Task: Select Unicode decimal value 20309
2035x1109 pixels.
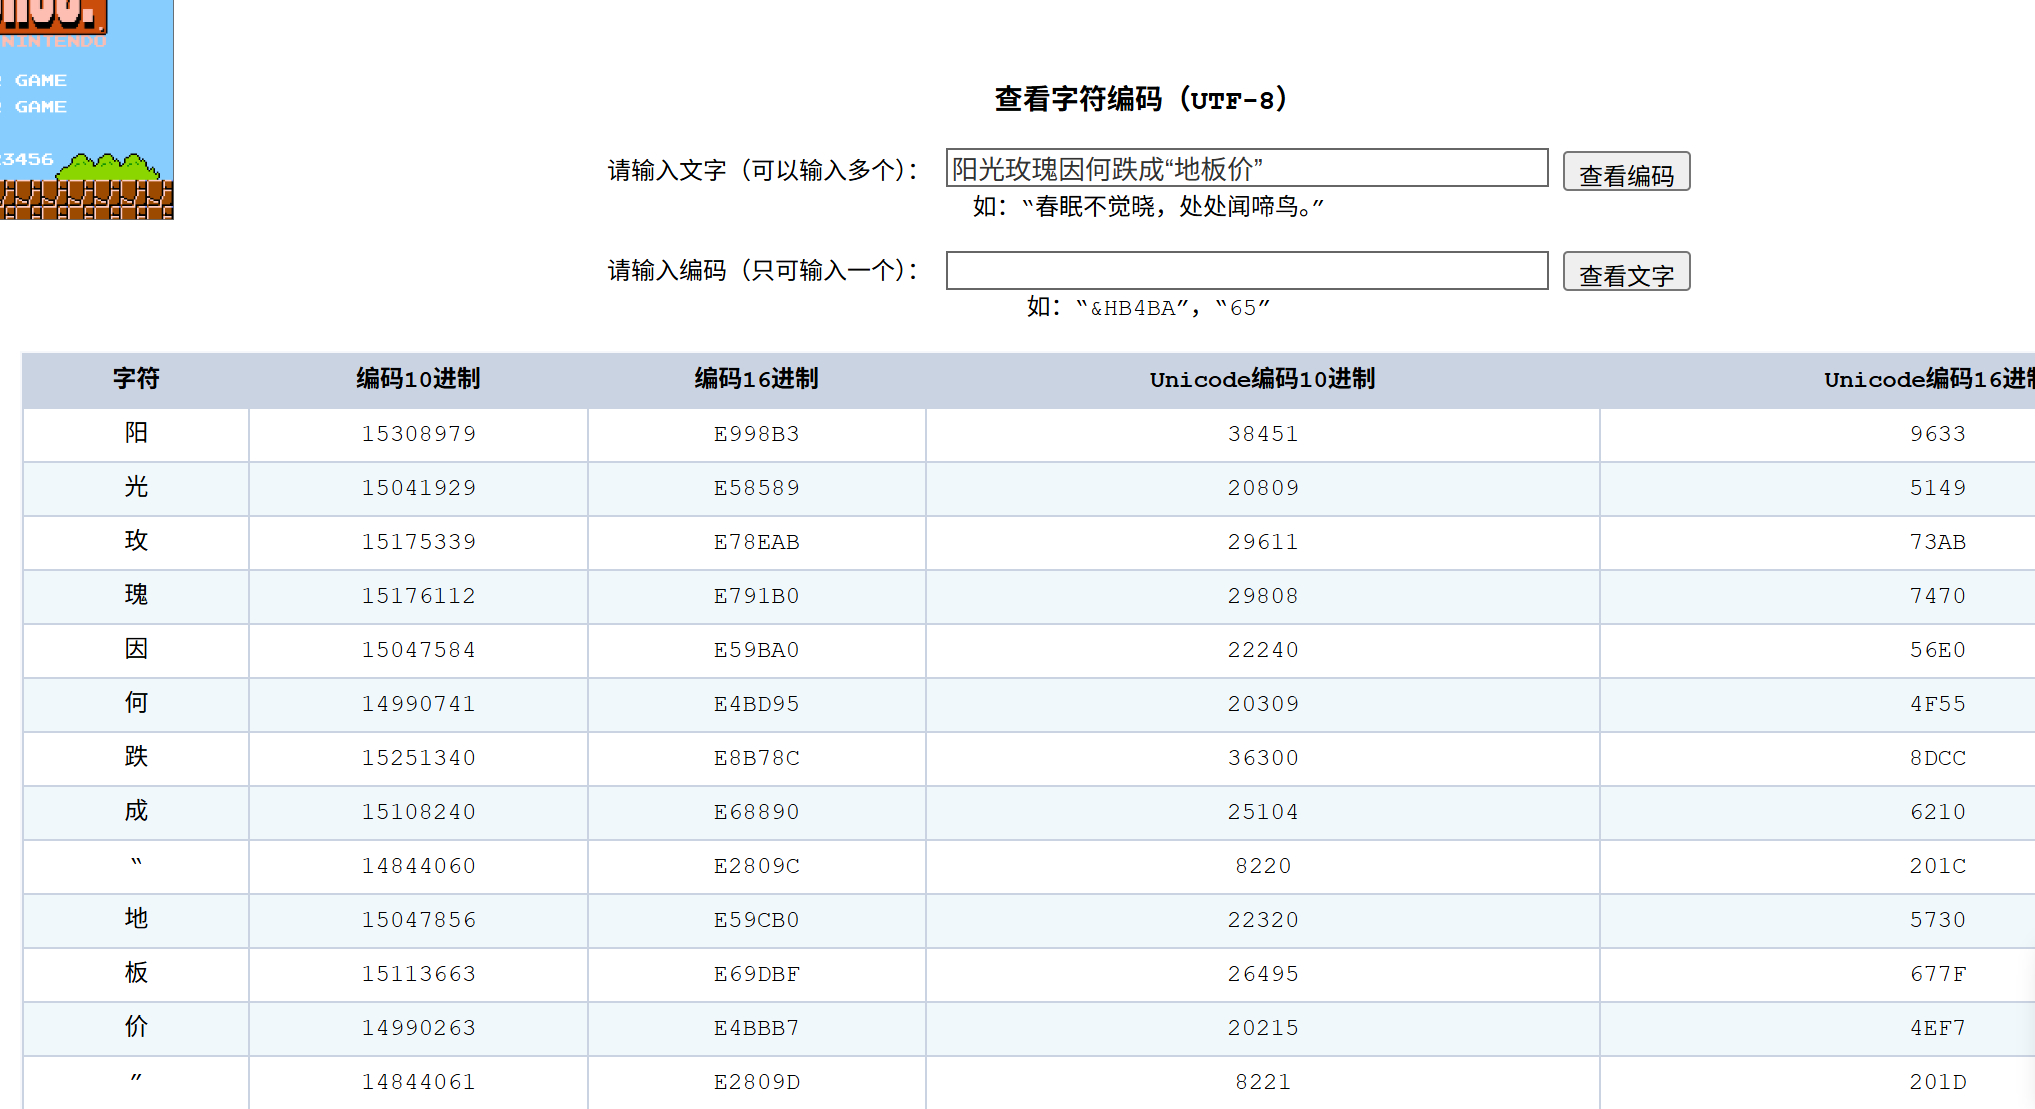Action: point(1262,704)
